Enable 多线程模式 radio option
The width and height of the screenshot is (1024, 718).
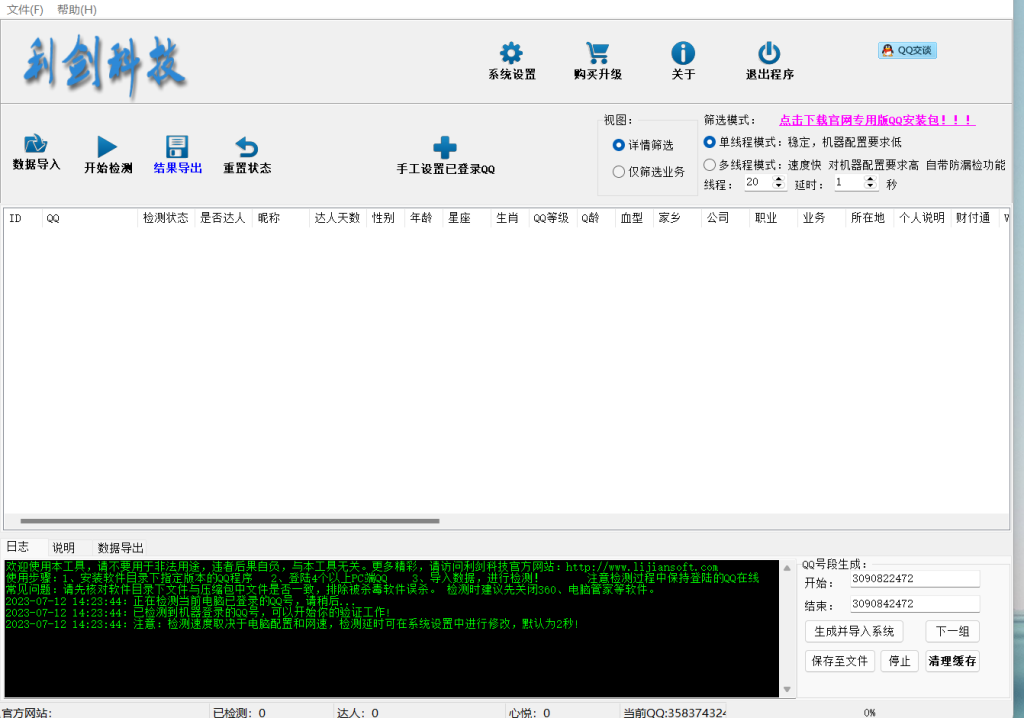710,165
